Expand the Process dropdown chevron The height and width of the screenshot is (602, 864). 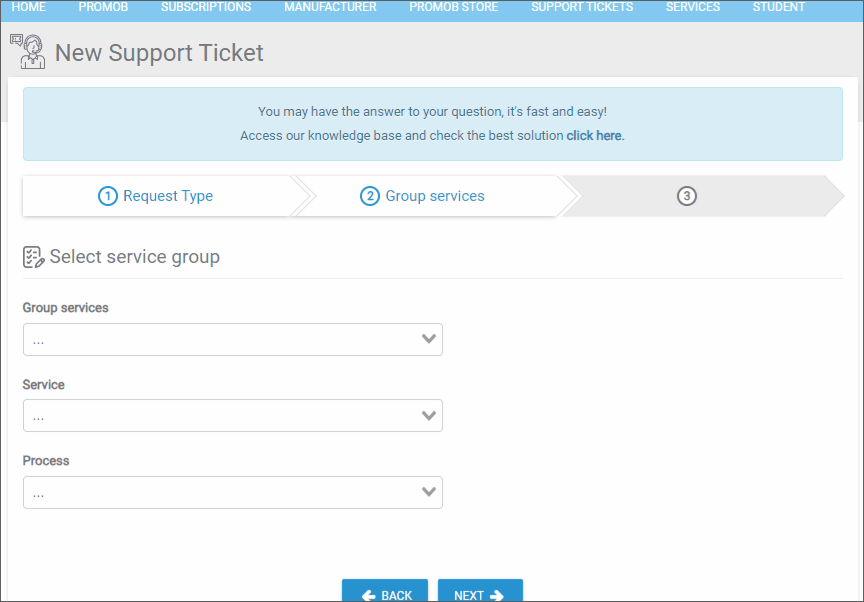click(429, 492)
